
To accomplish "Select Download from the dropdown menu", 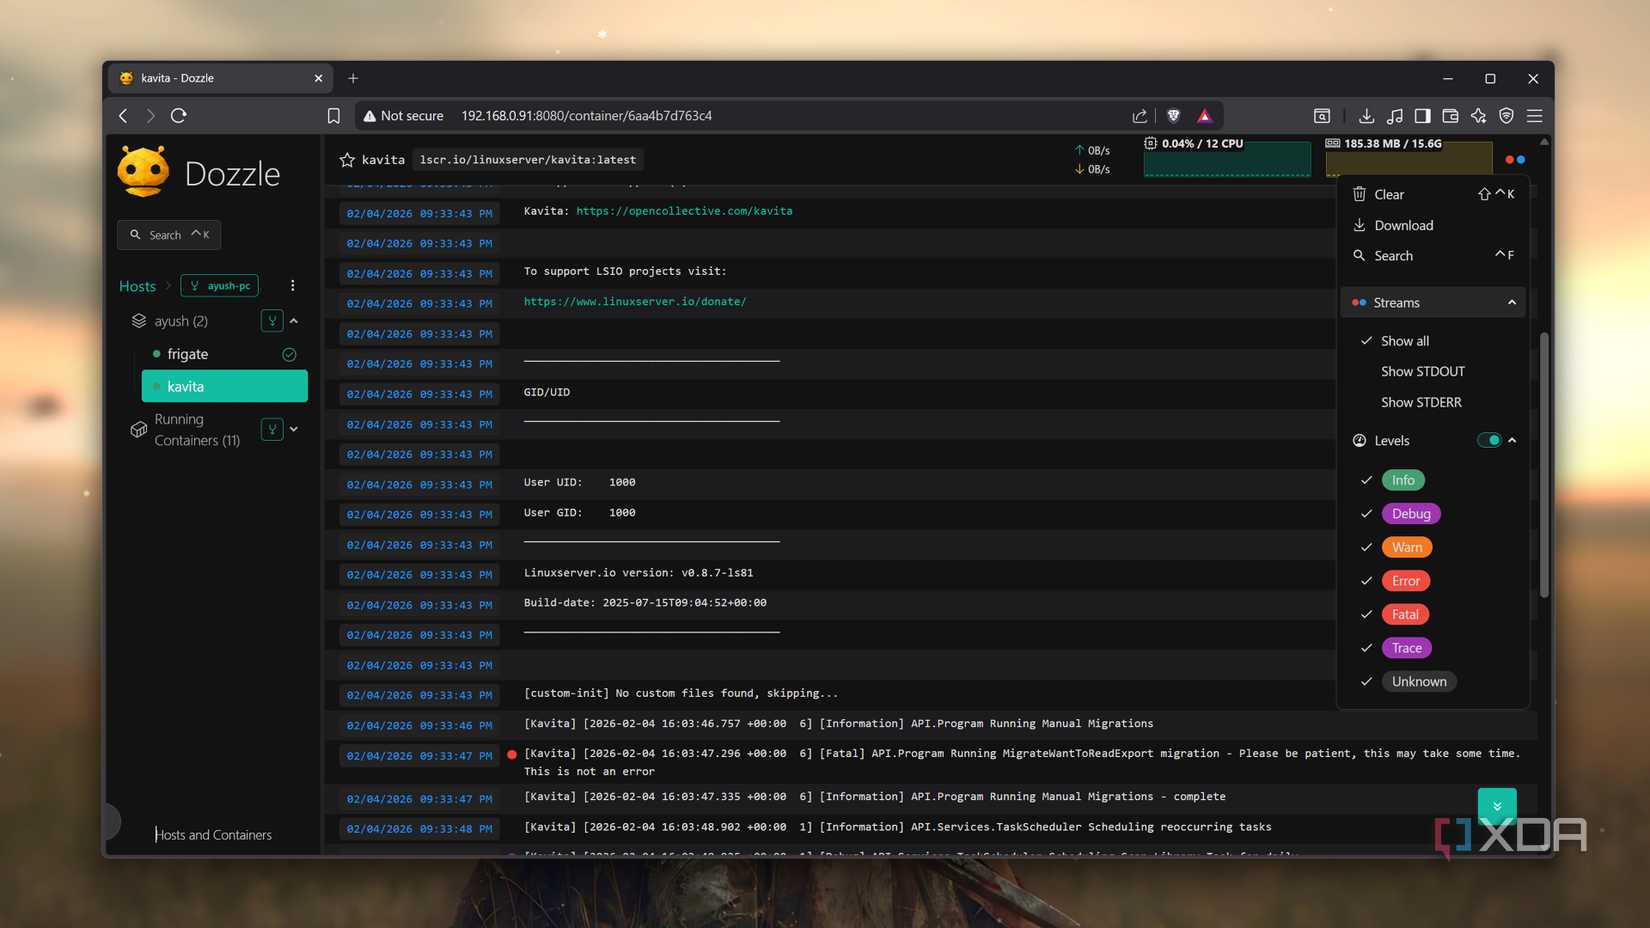I will point(1433,225).
